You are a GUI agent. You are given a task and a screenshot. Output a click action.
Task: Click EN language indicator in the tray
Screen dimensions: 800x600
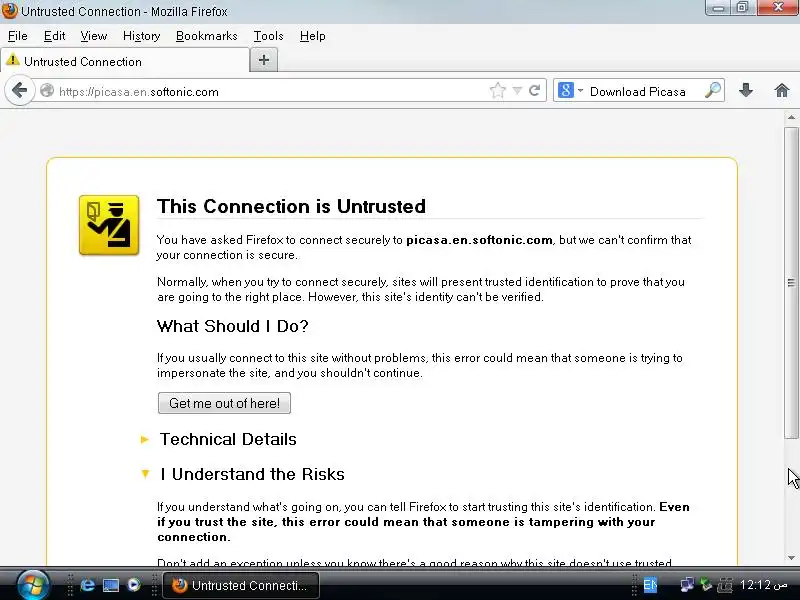click(x=650, y=585)
